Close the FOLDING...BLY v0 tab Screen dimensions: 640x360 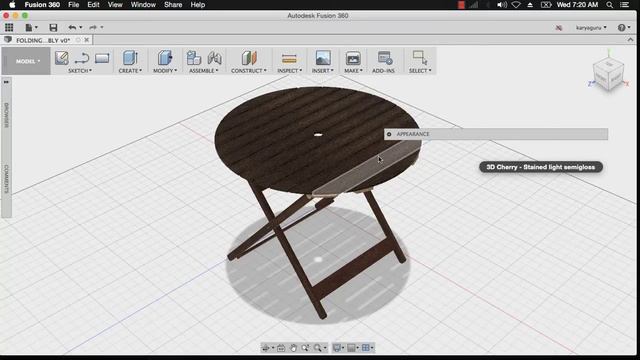(87, 40)
